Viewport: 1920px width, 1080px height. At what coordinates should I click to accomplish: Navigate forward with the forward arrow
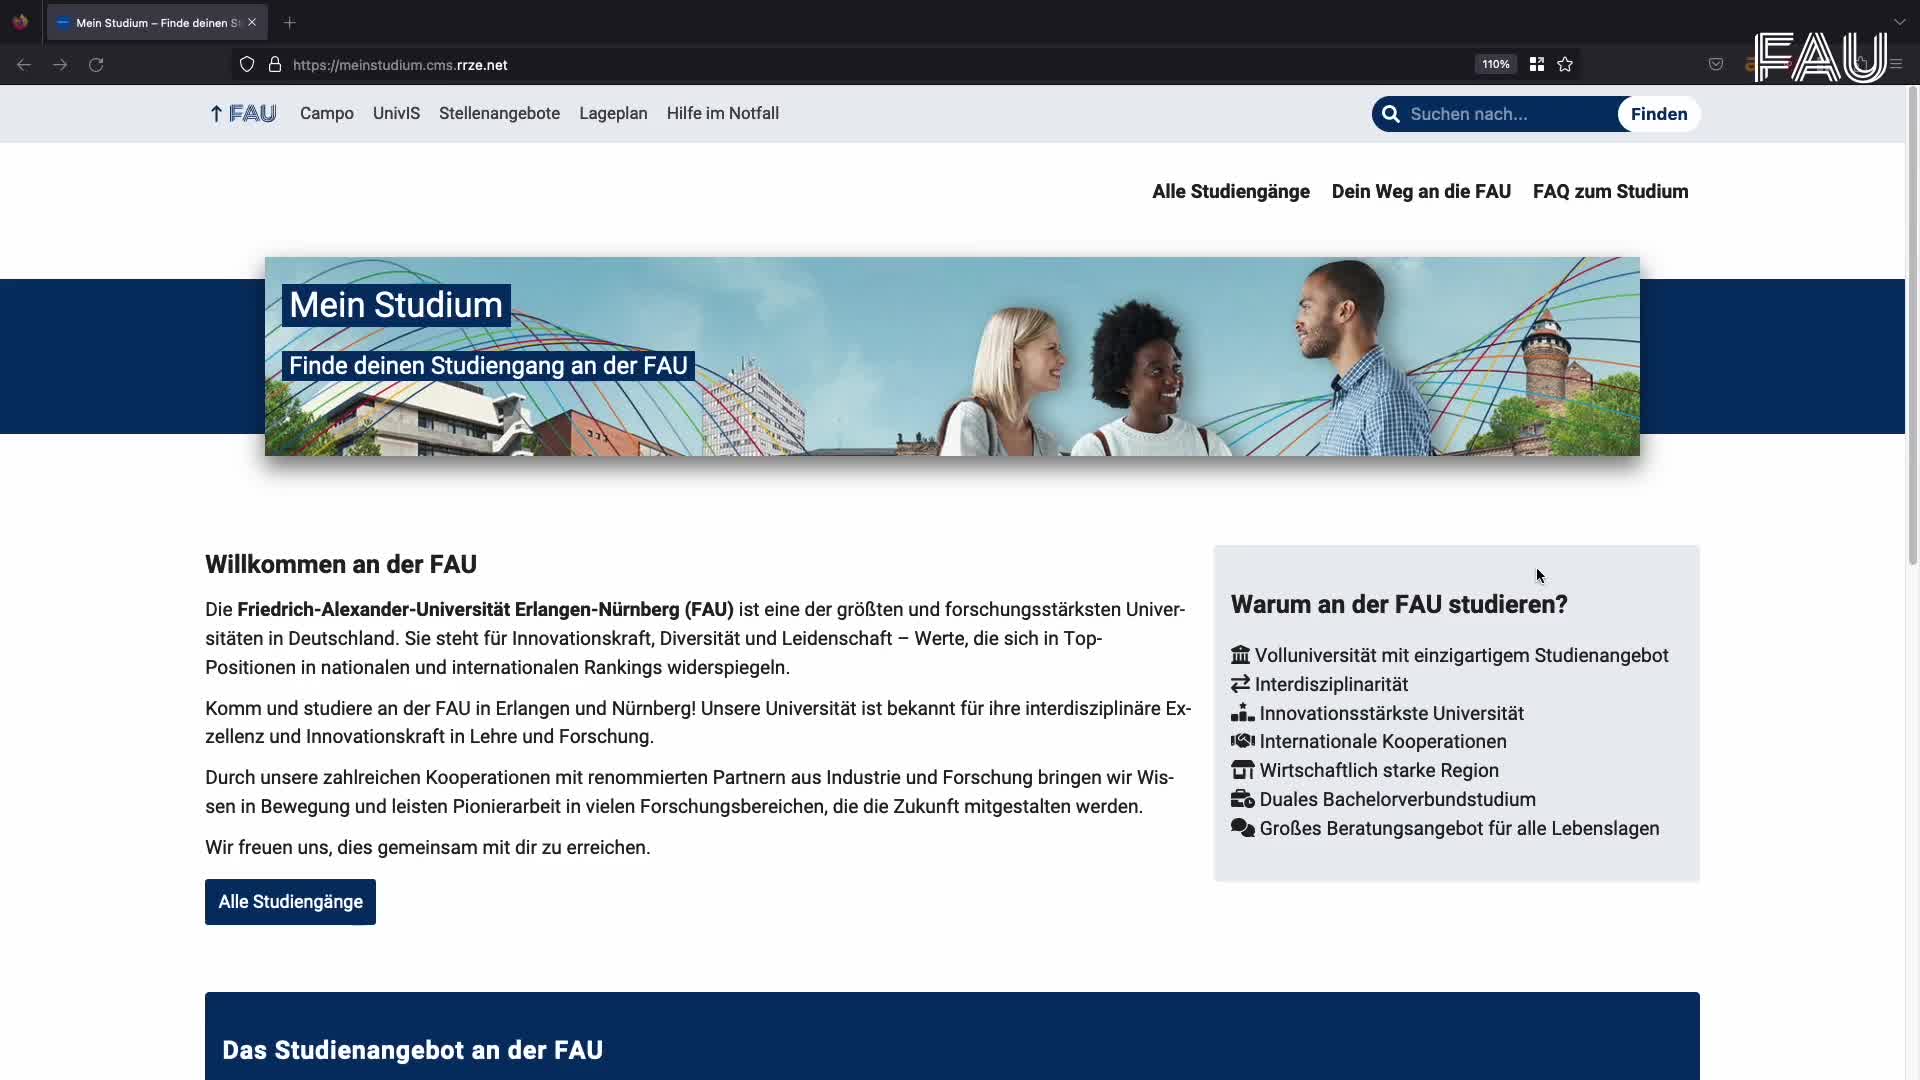(x=59, y=64)
